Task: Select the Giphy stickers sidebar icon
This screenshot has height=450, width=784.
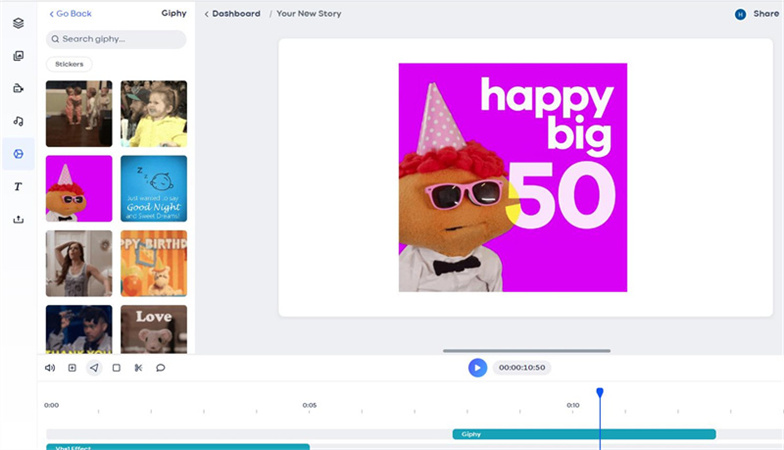Action: coord(18,154)
